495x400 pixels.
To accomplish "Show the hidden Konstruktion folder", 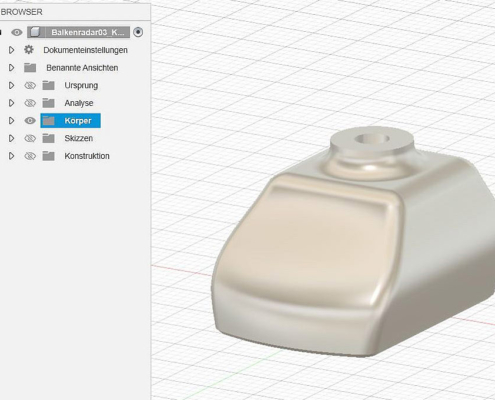I will coord(30,156).
